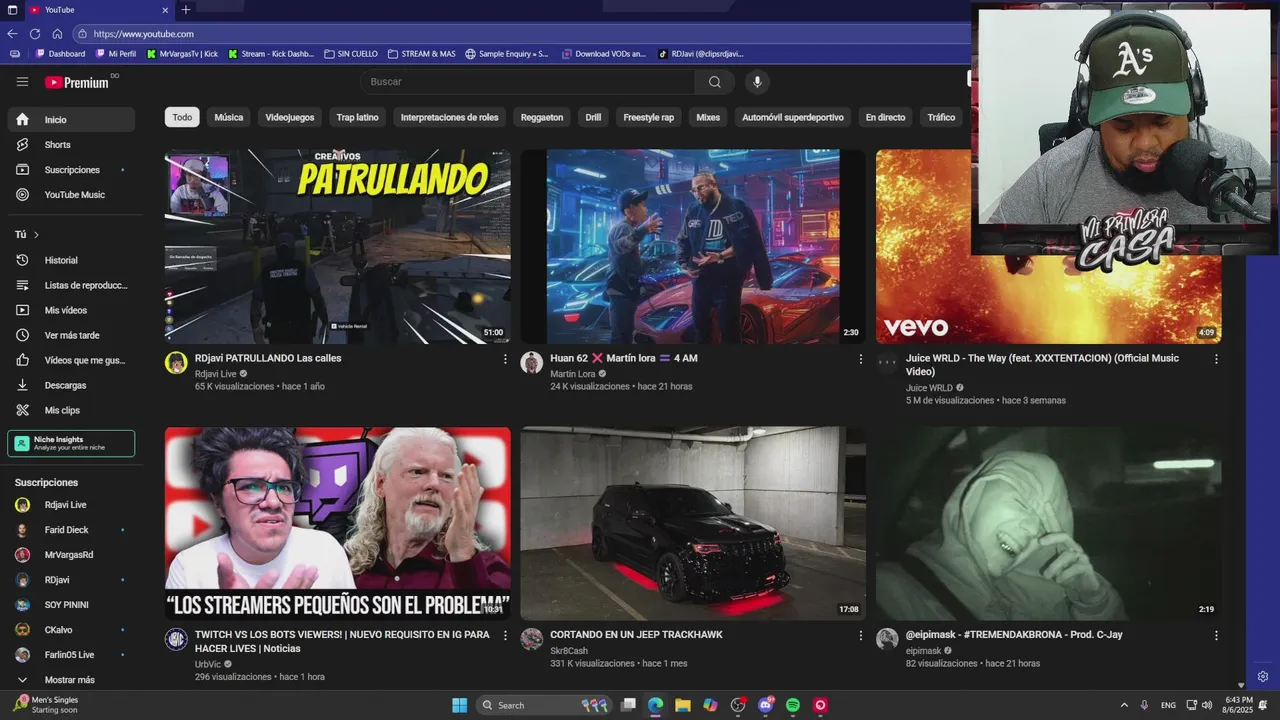Open Mis vídeos in the sidebar
This screenshot has height=720, width=1280.
(71, 310)
